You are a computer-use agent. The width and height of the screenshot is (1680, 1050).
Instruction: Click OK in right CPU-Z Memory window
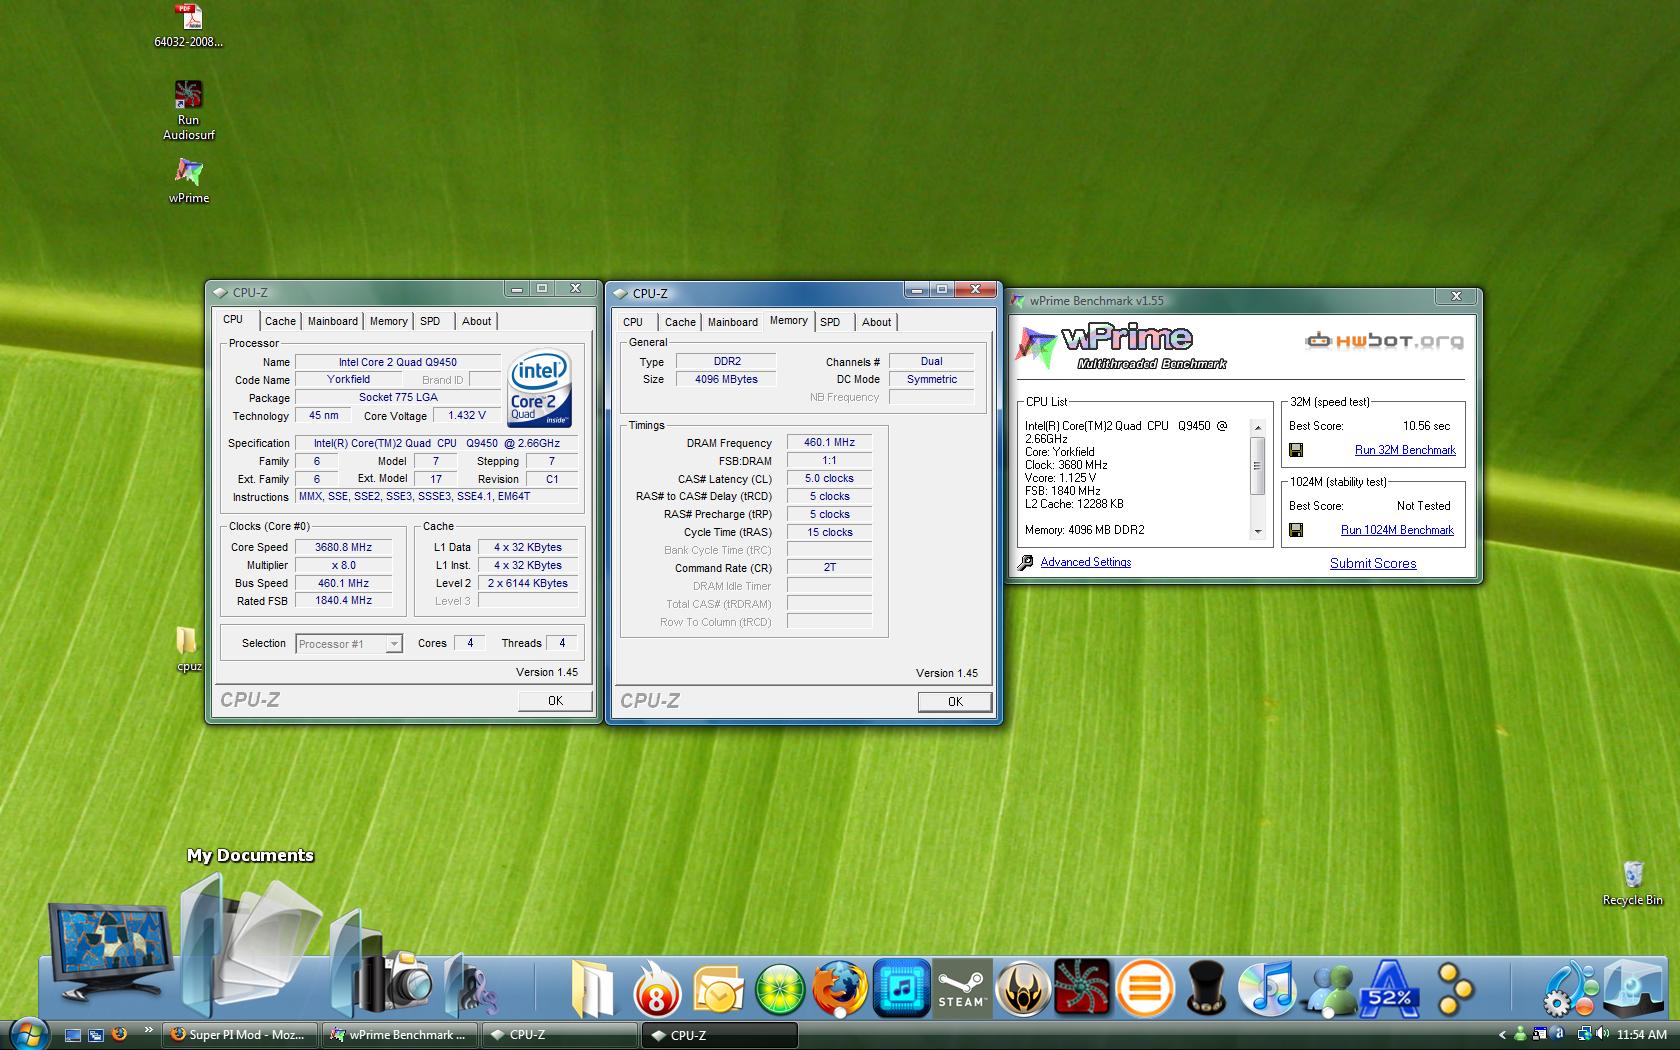955,702
